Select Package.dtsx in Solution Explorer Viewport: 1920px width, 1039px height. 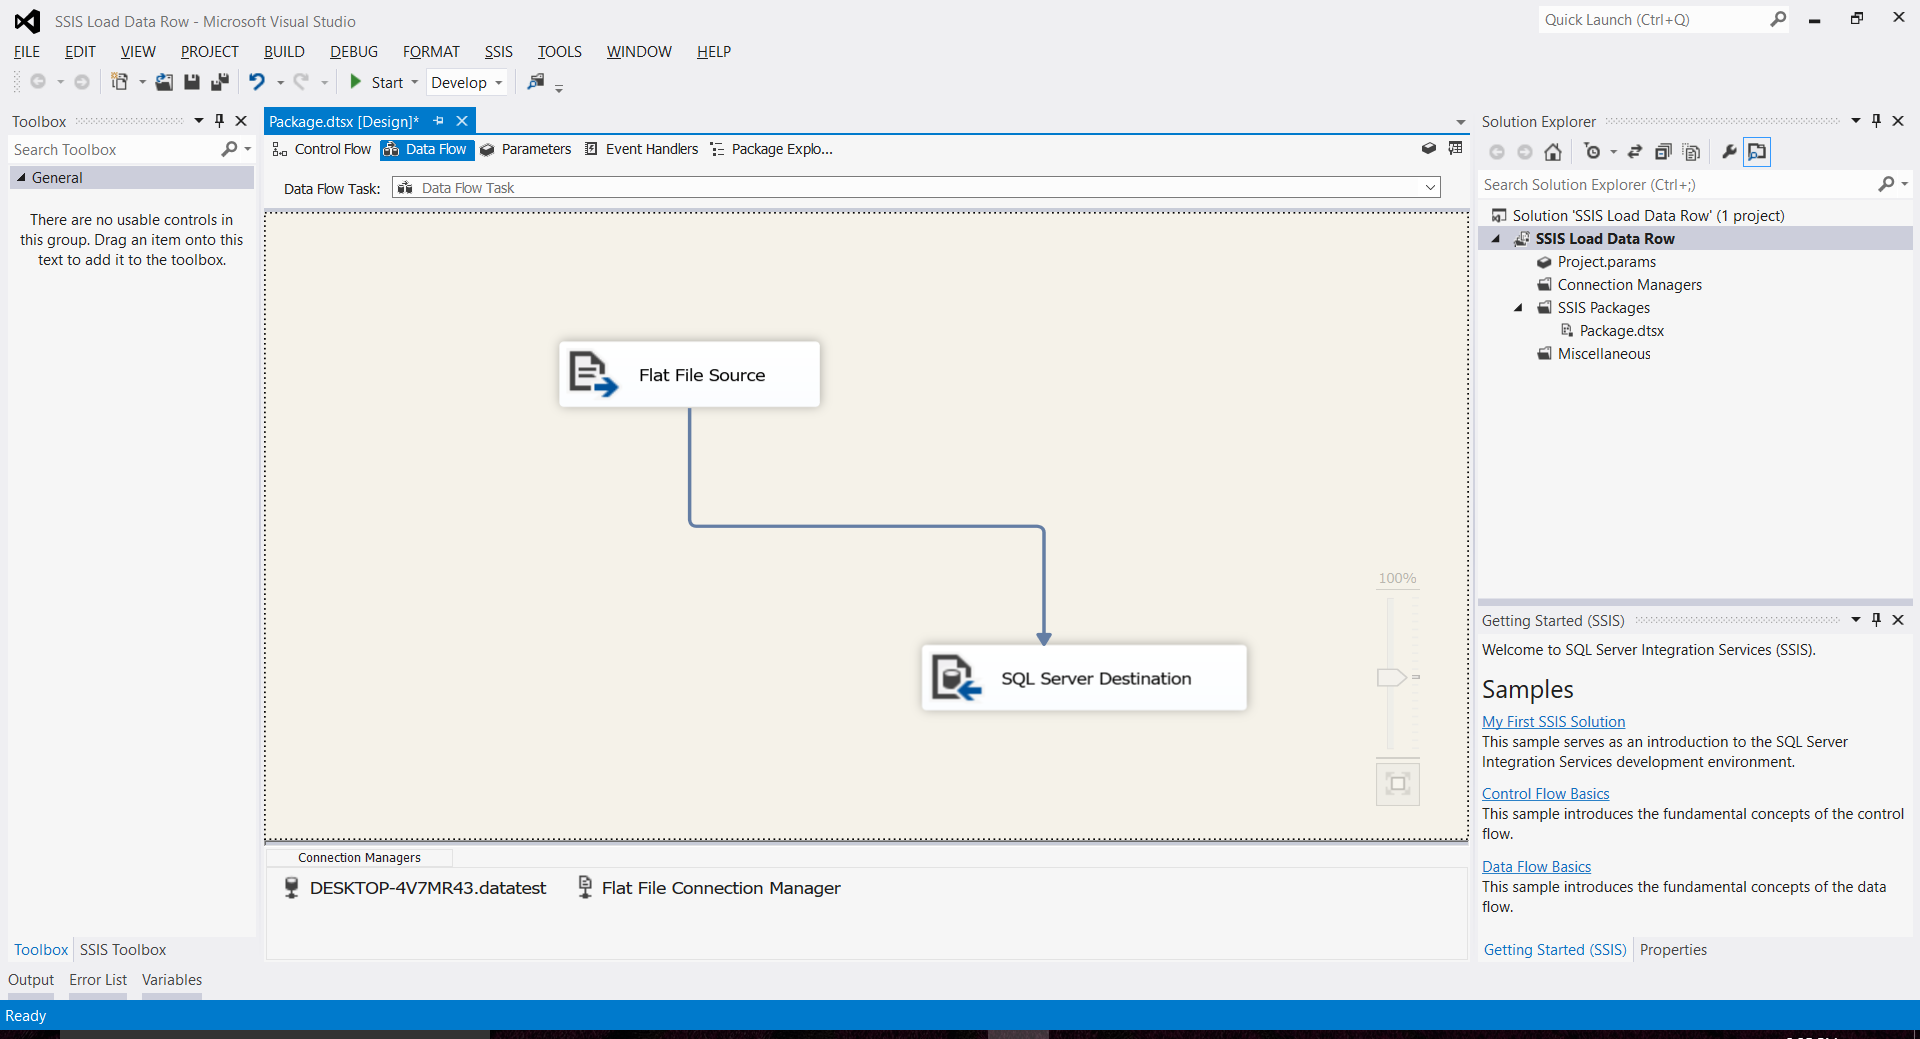(1621, 331)
